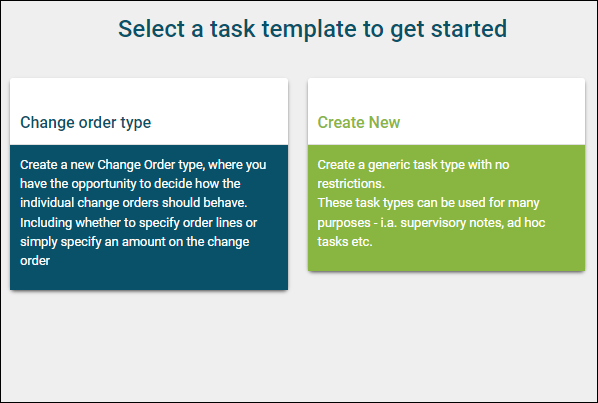Click the white header area above Change order type
Viewport: 598px width, 403px height.
(149, 95)
